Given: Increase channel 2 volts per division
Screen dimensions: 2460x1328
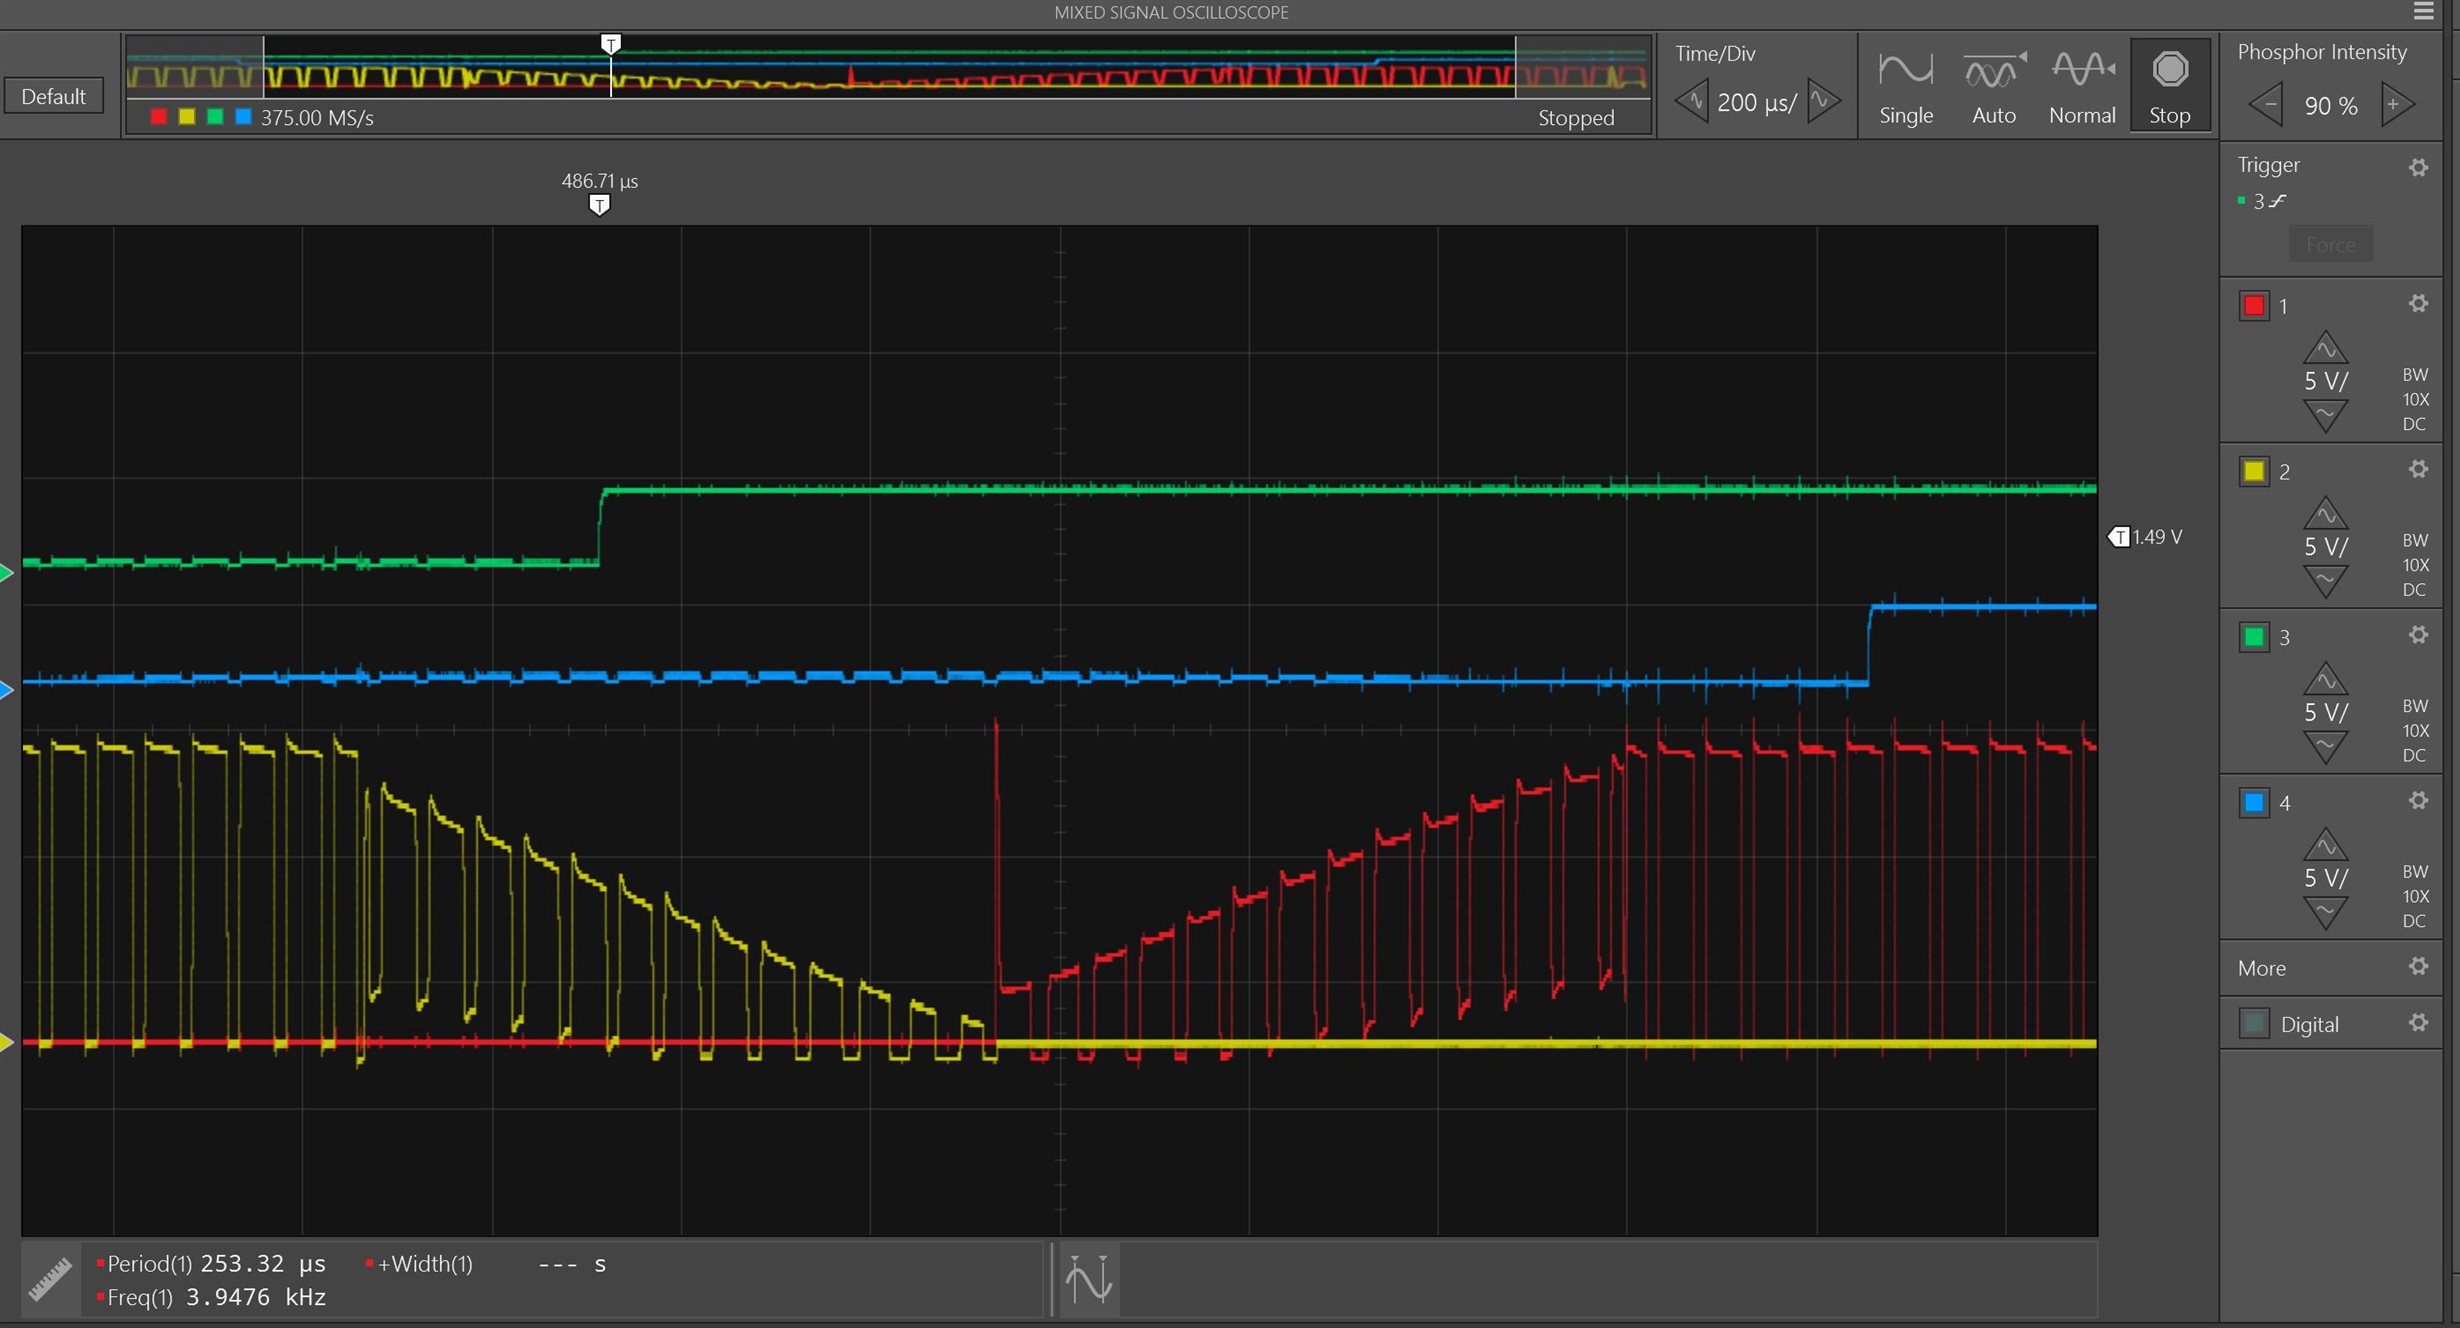Looking at the screenshot, I should [2326, 514].
